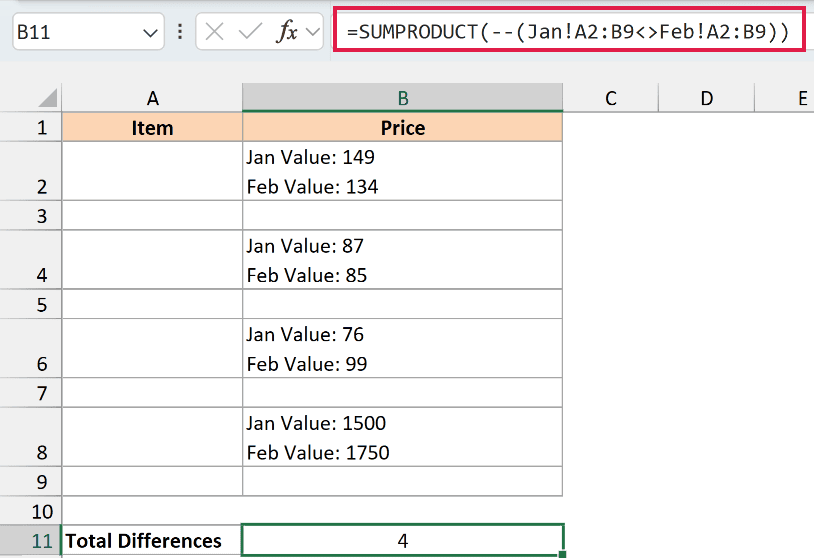This screenshot has height=558, width=814.
Task: Select column A header
Action: pyautogui.click(x=152, y=98)
